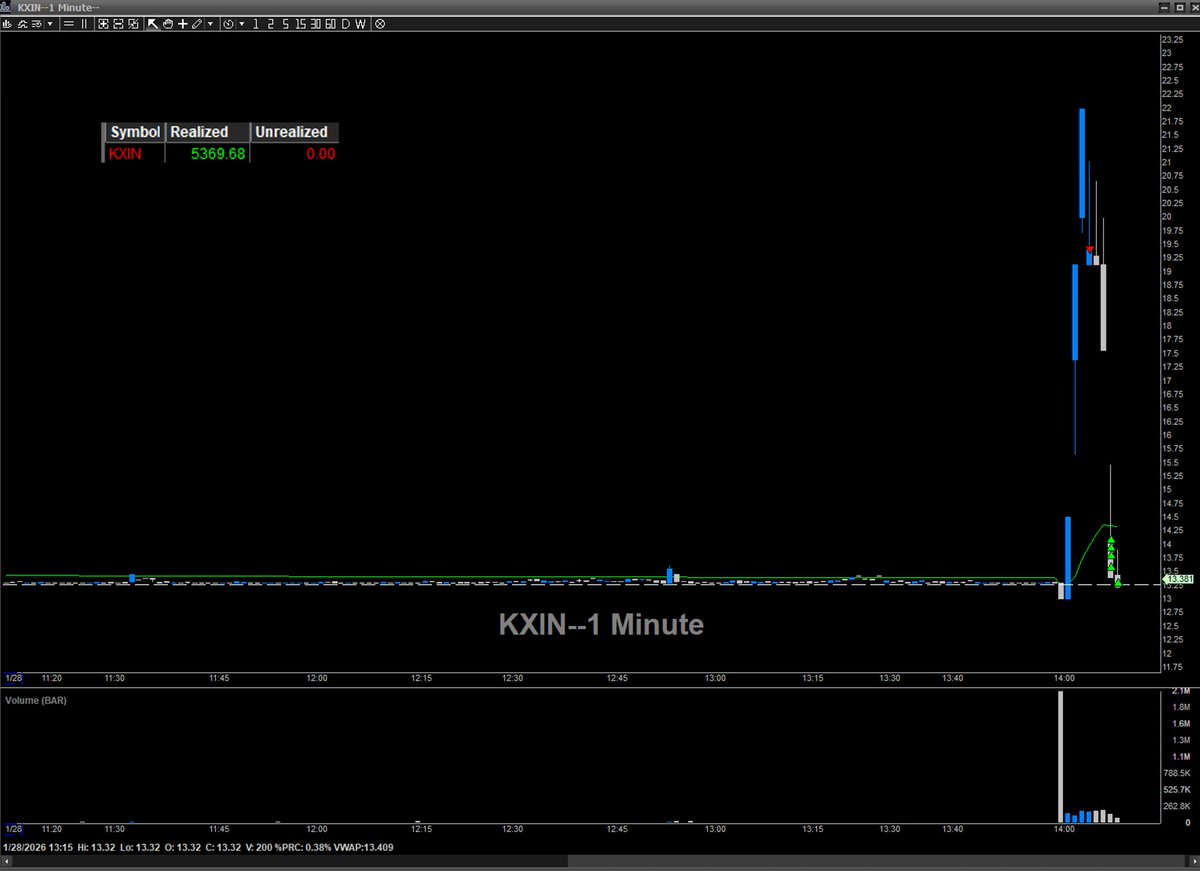Image resolution: width=1200 pixels, height=871 pixels.
Task: Add a horizontal line tool
Action: coord(69,24)
